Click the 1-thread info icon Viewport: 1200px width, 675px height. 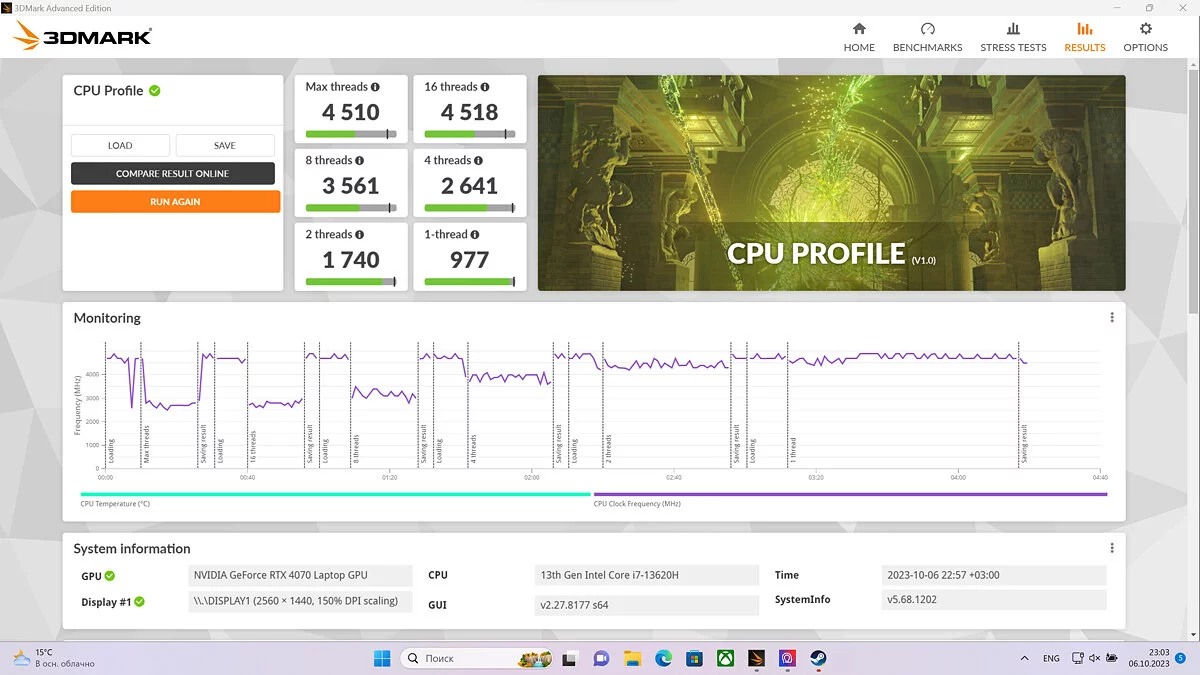coord(476,235)
